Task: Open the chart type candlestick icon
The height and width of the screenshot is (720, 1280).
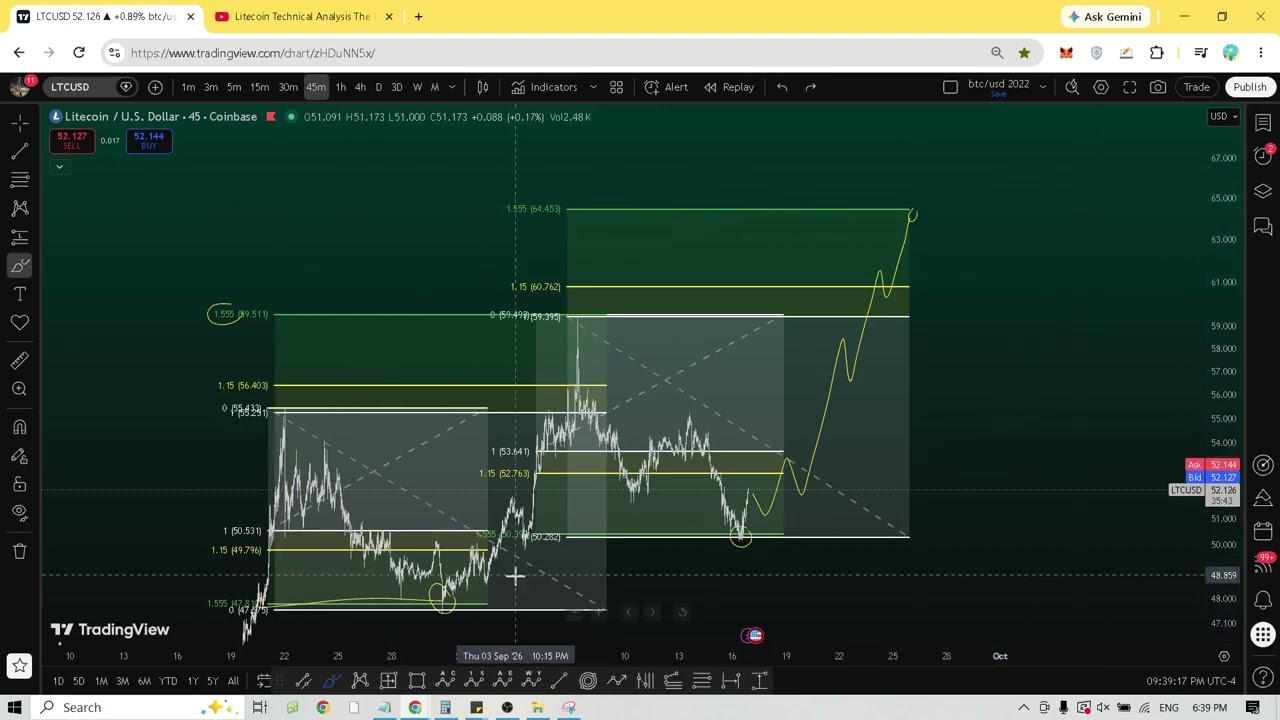Action: (x=482, y=87)
